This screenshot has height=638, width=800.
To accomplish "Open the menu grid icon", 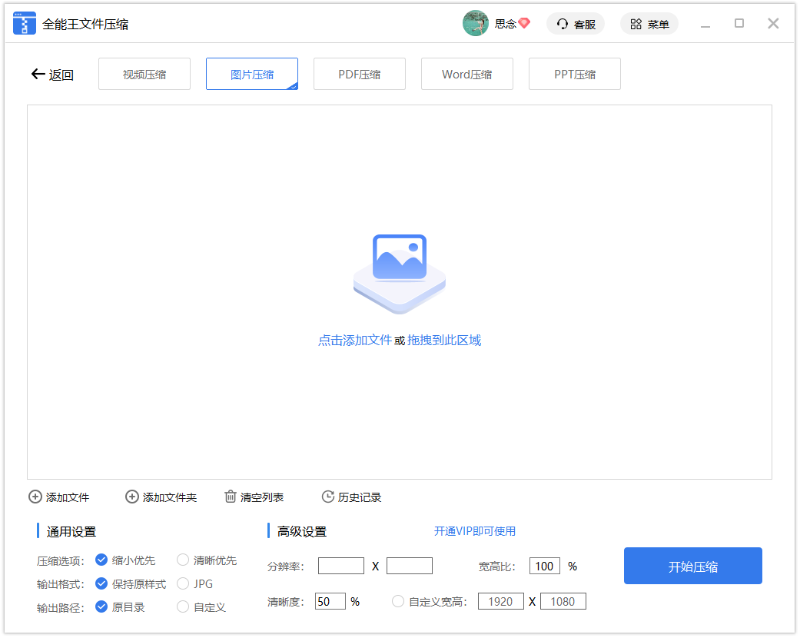I will [636, 24].
